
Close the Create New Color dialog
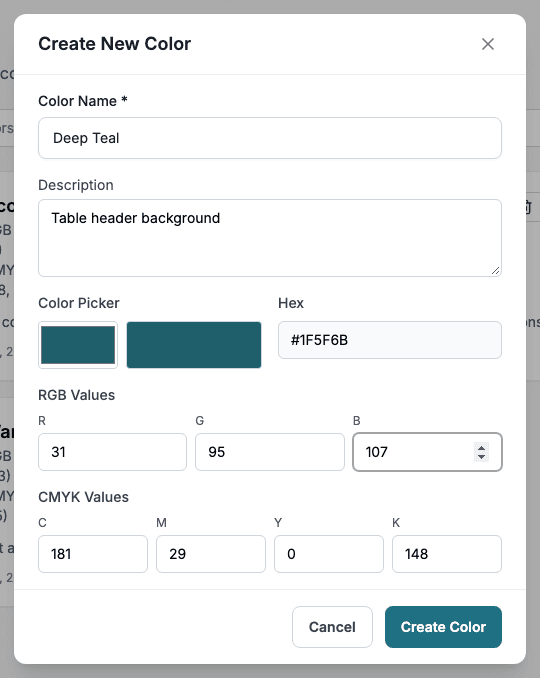click(x=488, y=44)
